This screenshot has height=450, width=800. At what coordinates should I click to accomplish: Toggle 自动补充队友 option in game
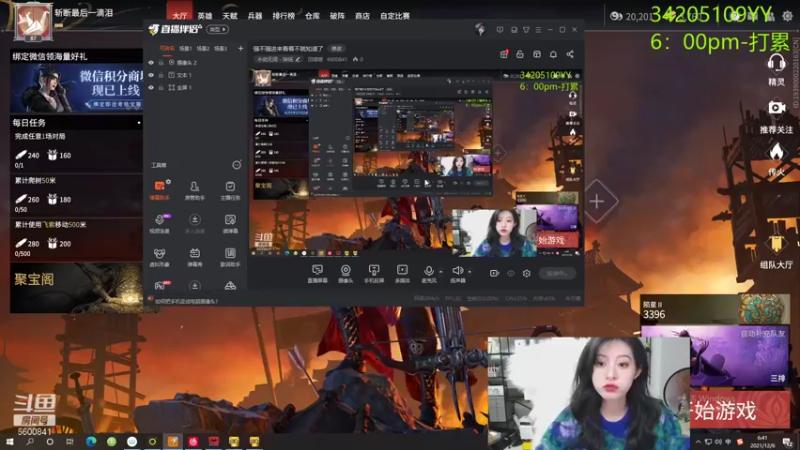pyautogui.click(x=763, y=334)
